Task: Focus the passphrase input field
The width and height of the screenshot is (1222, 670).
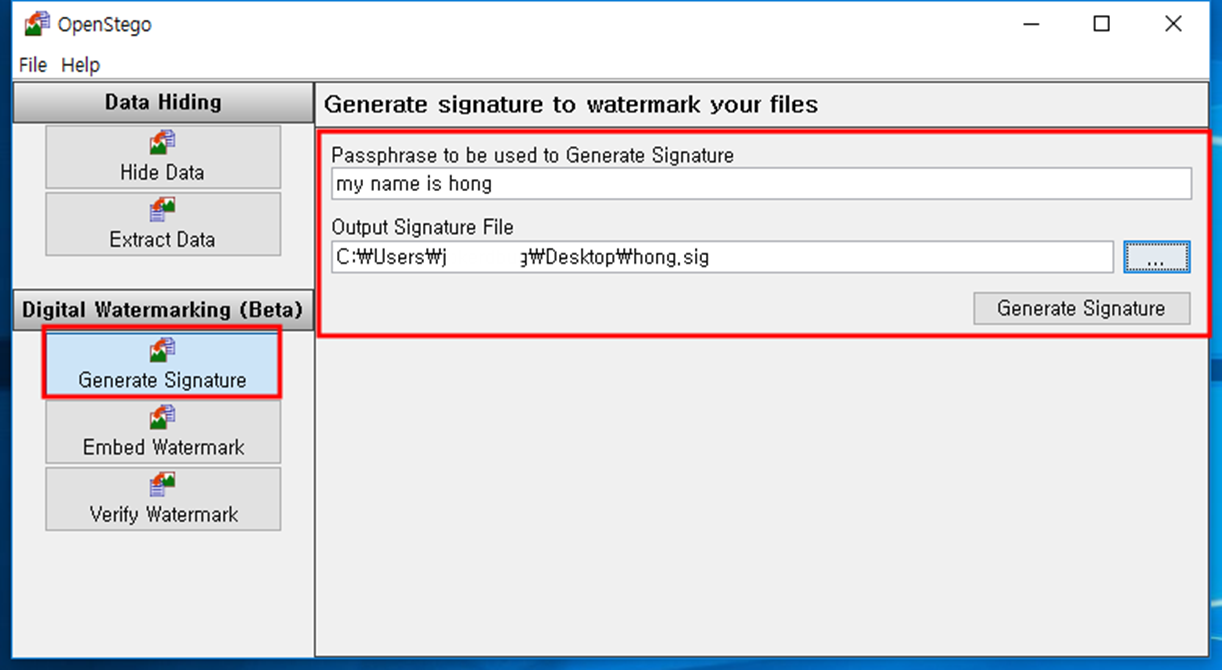Action: [761, 184]
